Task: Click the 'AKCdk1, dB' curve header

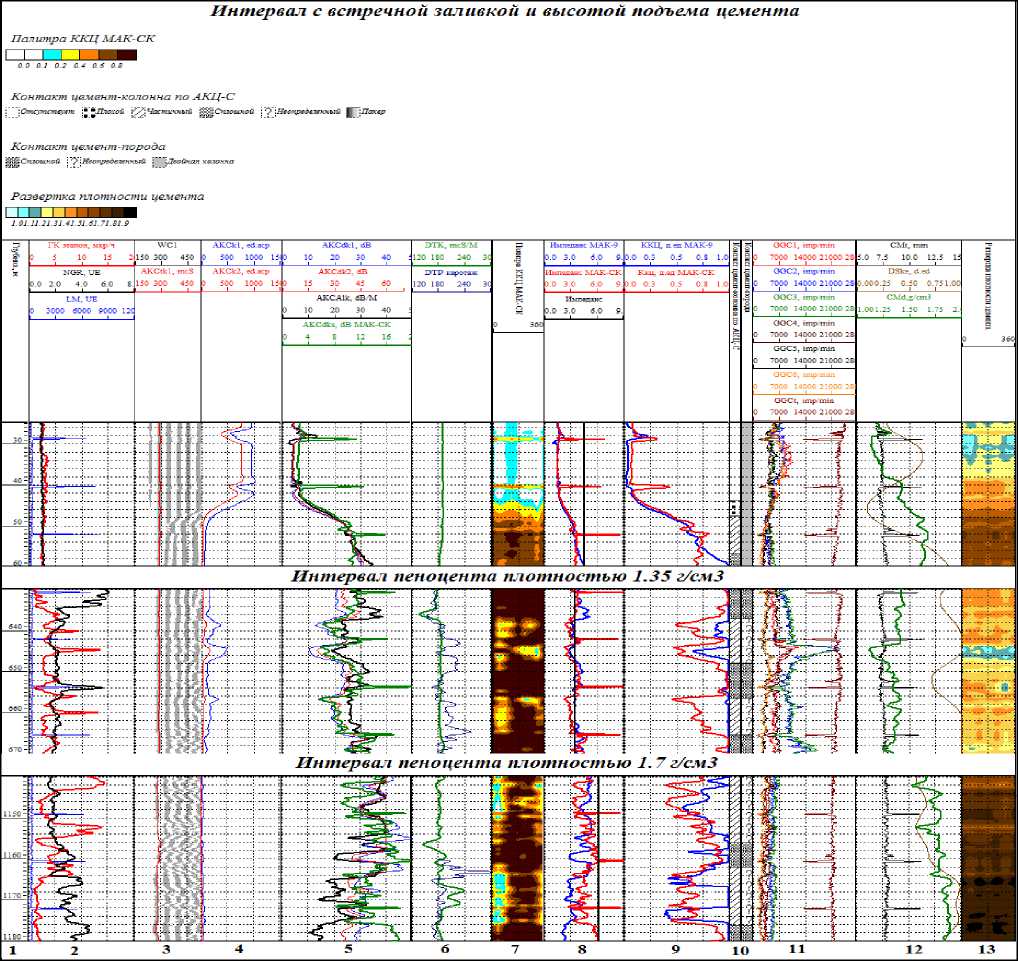Action: coord(346,245)
